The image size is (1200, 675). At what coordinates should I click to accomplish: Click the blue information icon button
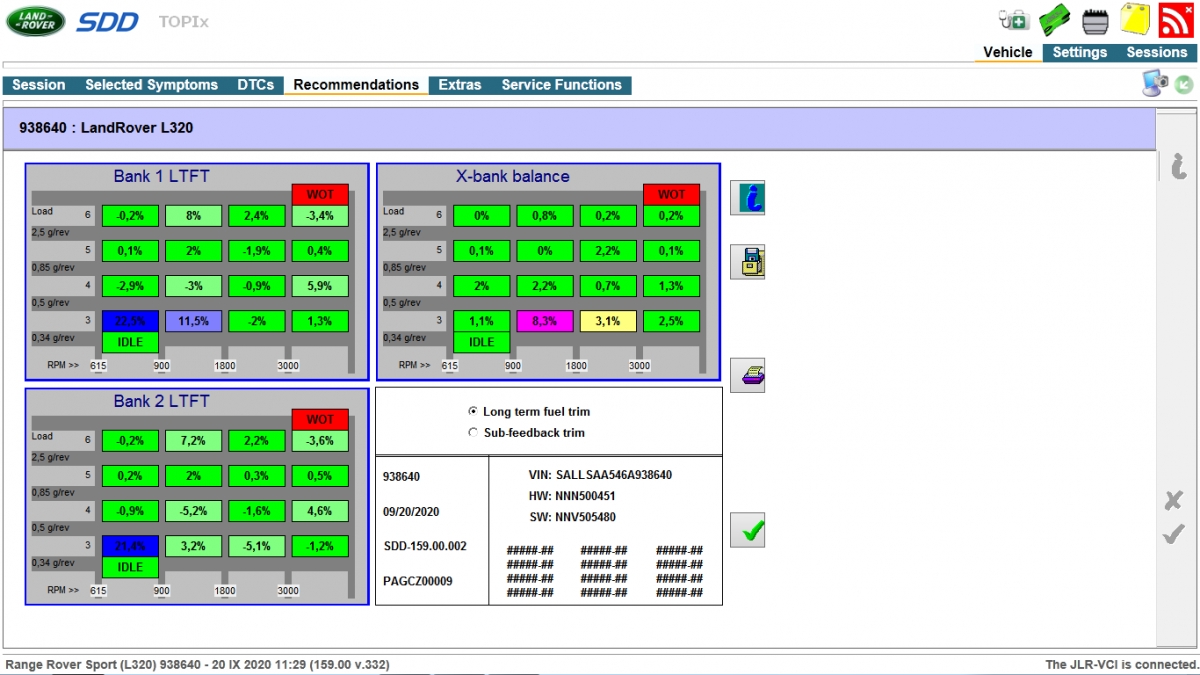[747, 198]
